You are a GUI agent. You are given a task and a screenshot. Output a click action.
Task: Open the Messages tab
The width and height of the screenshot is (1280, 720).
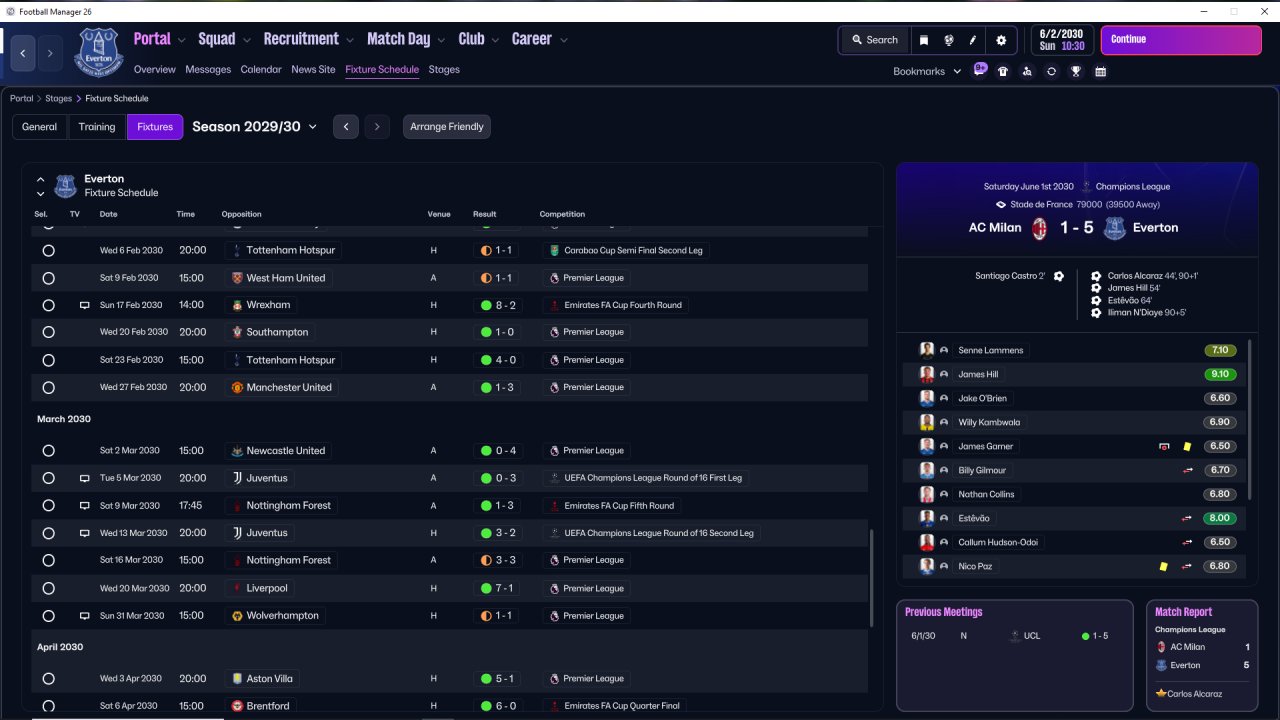208,70
